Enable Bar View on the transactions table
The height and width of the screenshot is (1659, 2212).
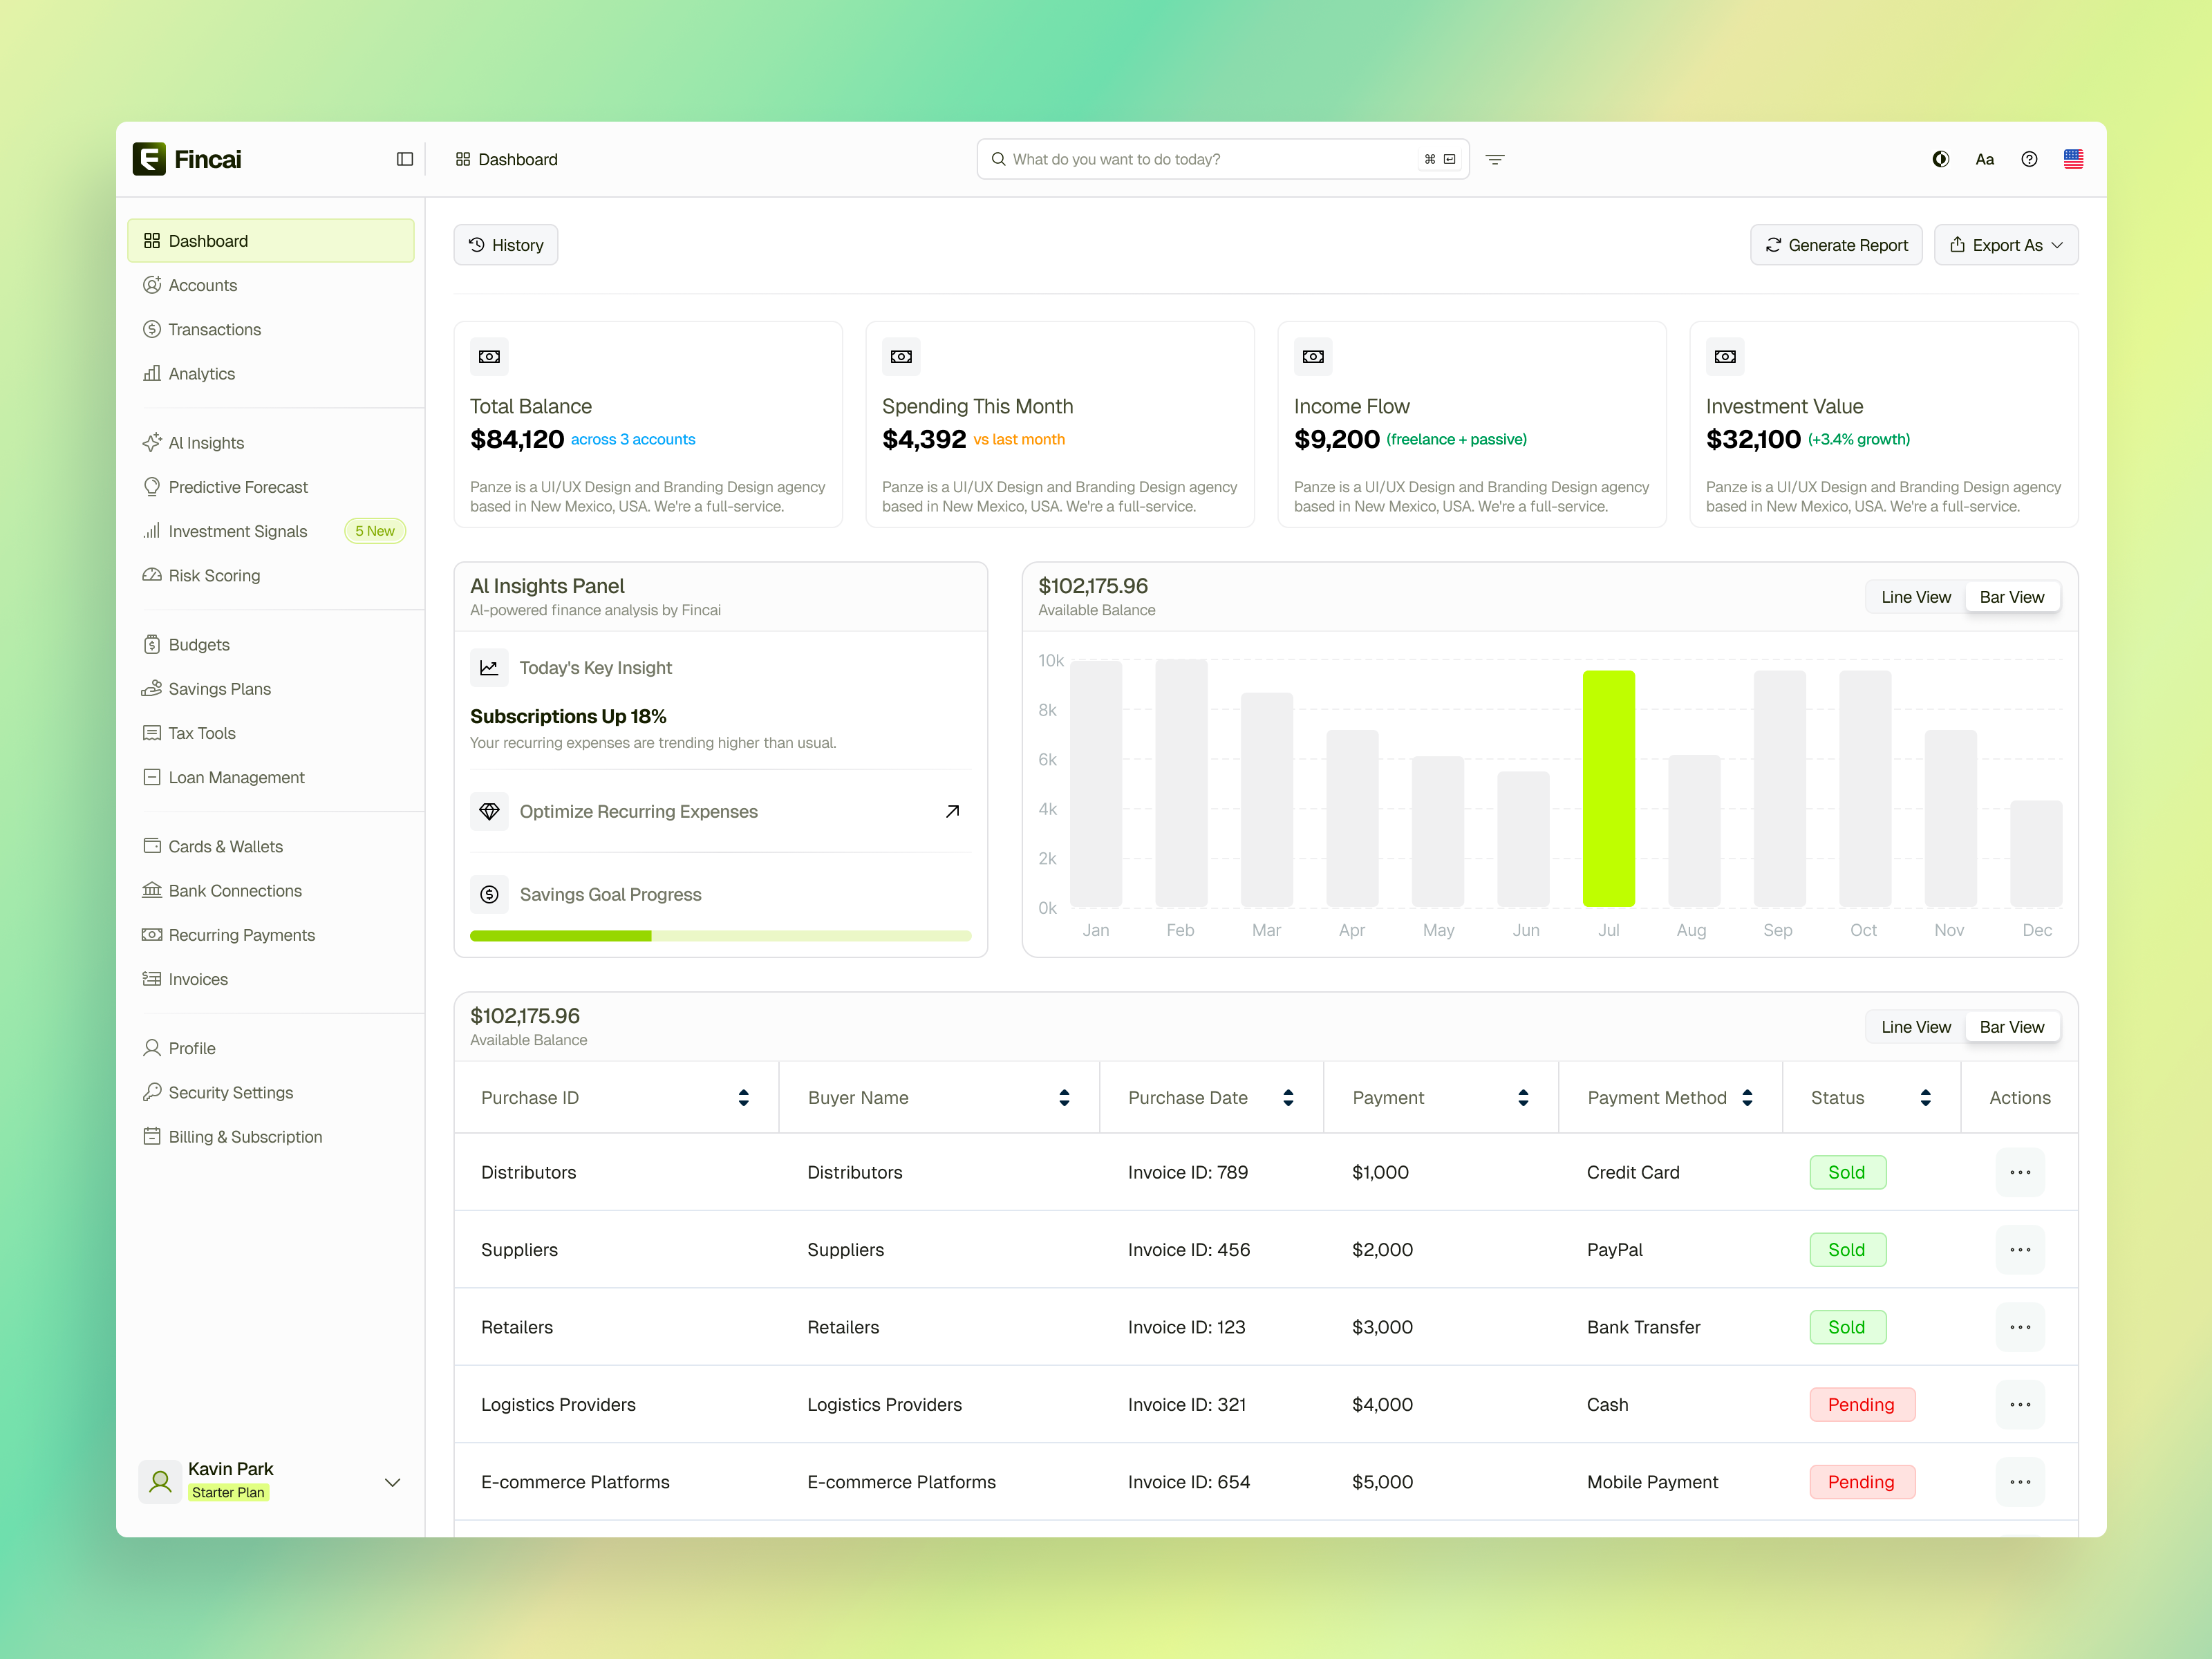tap(2012, 1026)
